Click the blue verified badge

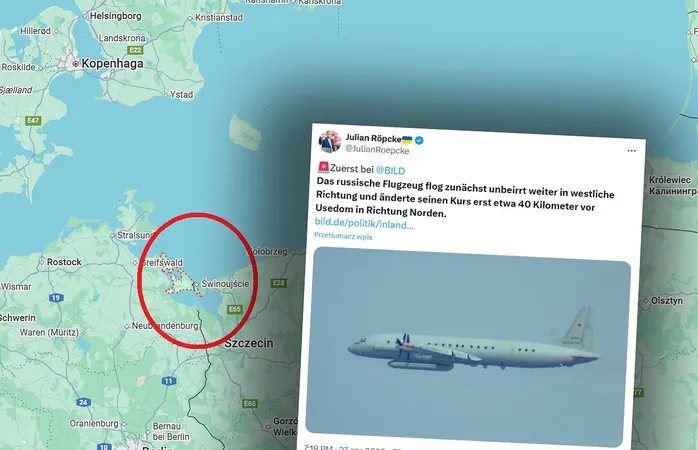(419, 141)
